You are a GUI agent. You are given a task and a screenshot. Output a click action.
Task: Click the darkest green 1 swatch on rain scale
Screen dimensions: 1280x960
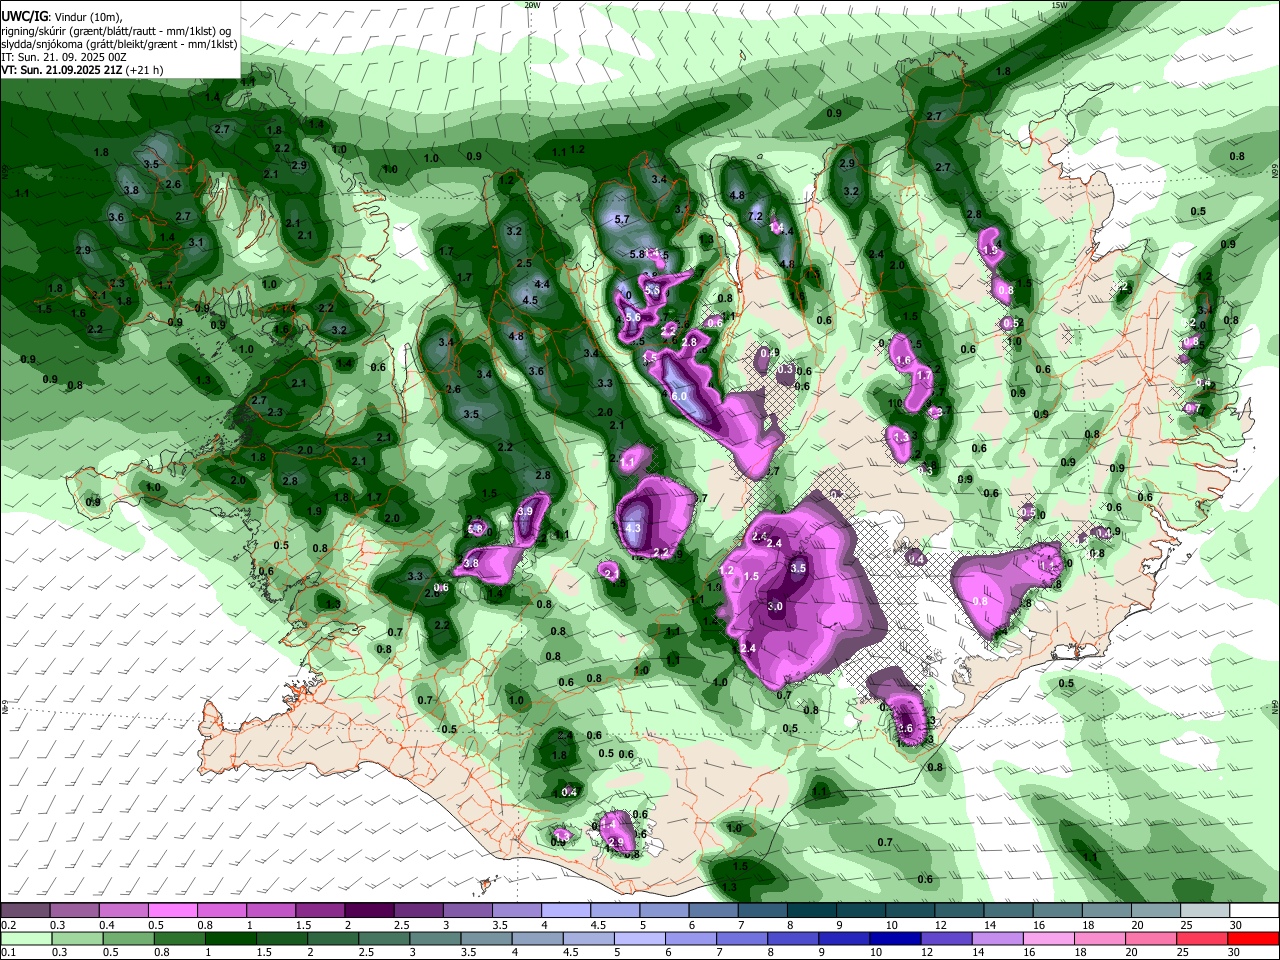point(231,939)
